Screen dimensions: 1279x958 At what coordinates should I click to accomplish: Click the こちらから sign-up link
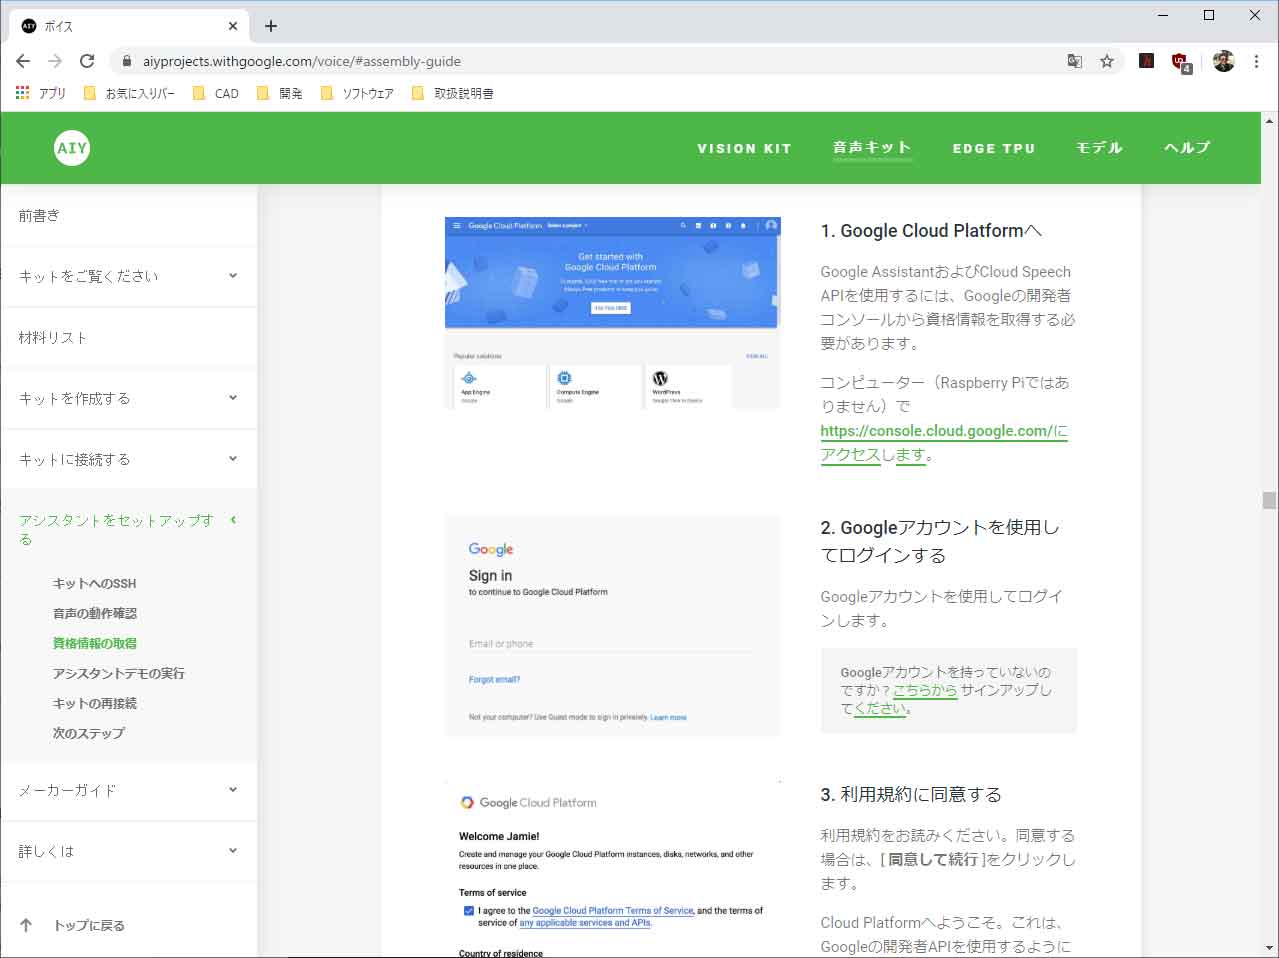coord(925,690)
